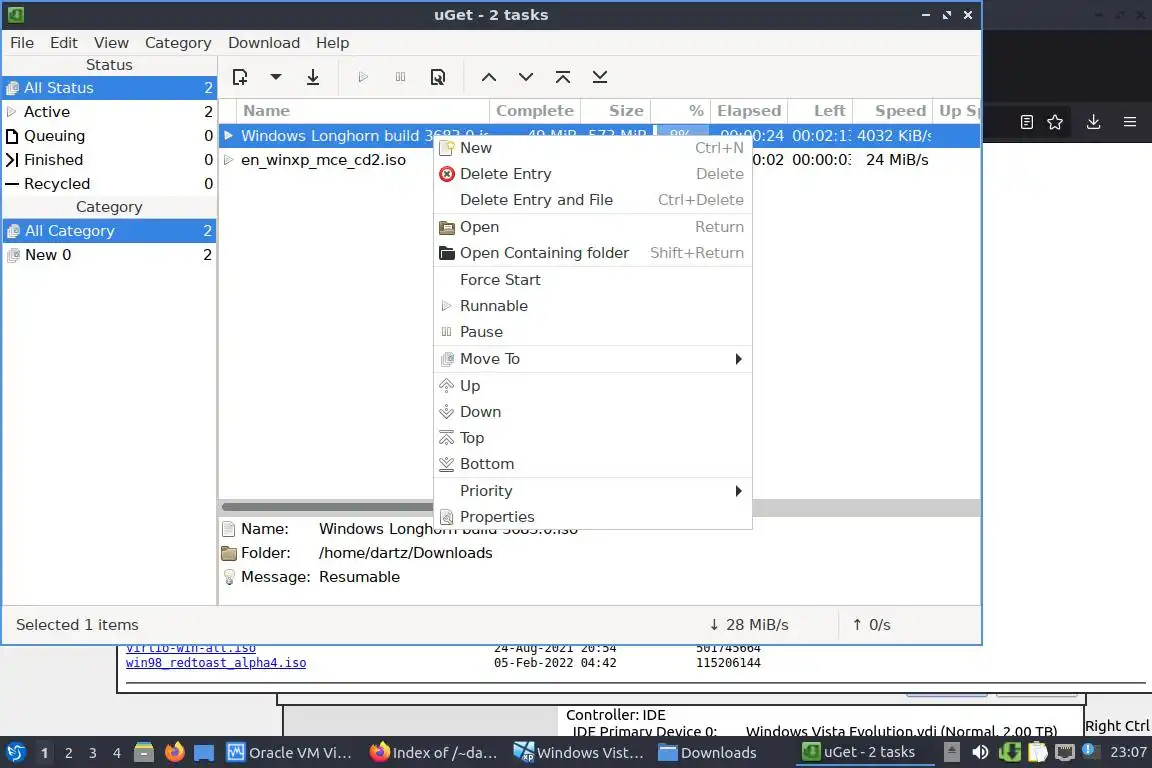Choose Bottom from the context menu
This screenshot has height=768, width=1152.
[x=593, y=464]
